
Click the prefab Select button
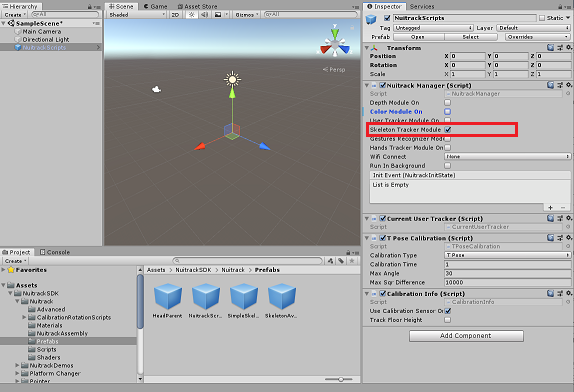[x=471, y=37]
